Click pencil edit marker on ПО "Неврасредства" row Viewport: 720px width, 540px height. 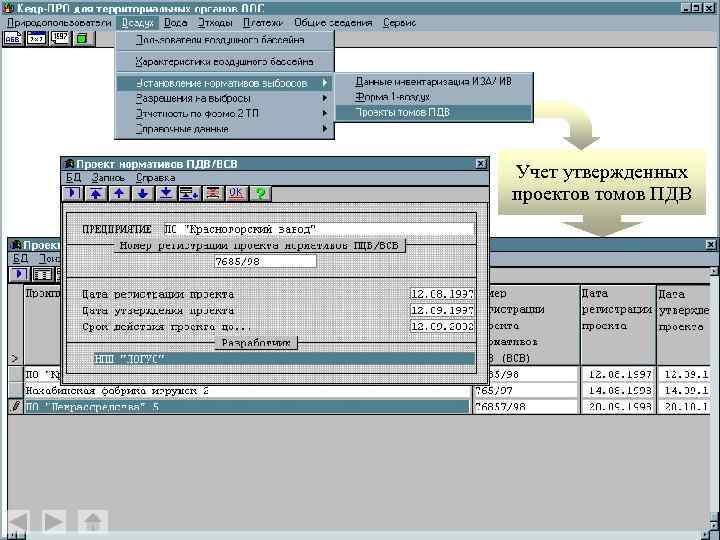click(x=16, y=406)
